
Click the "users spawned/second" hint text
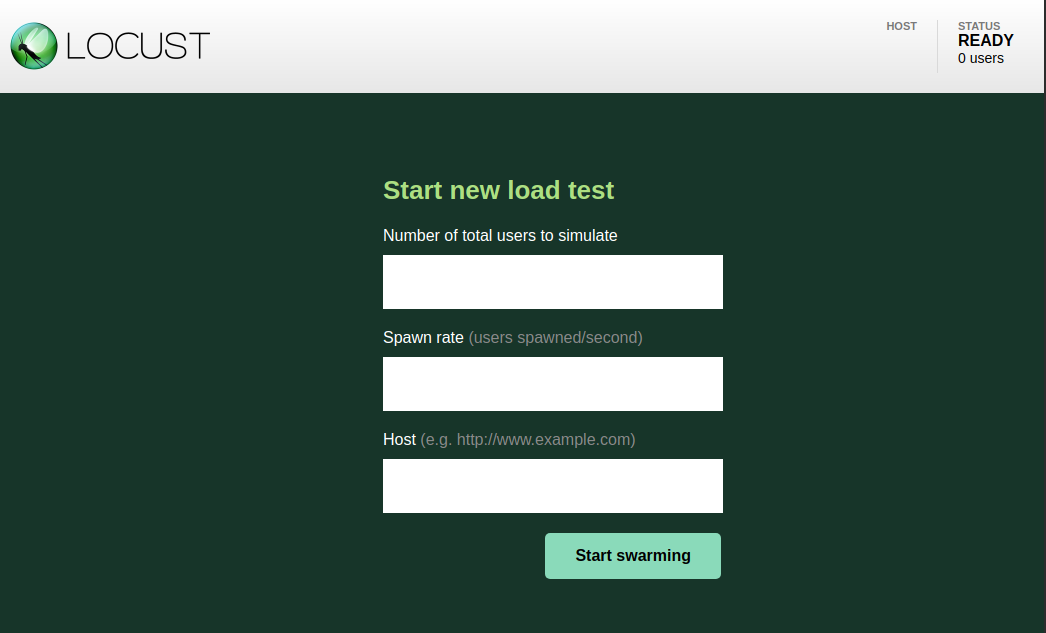click(555, 338)
